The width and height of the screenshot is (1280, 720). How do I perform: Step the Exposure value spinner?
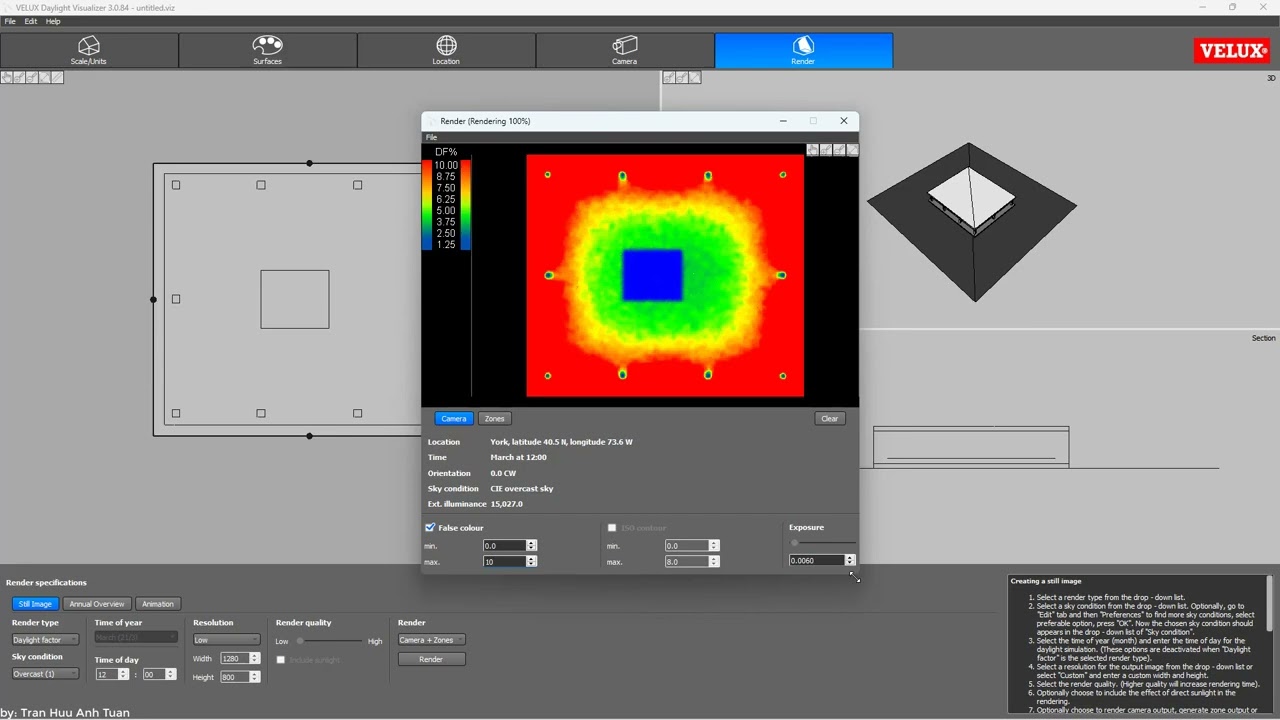tap(850, 560)
